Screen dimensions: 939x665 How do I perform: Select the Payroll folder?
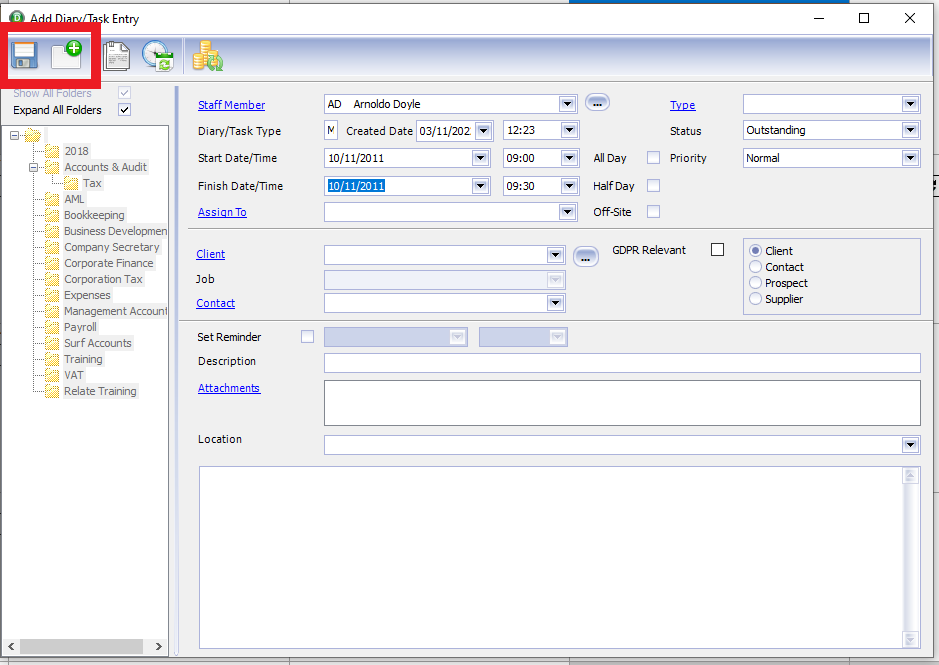pyautogui.click(x=80, y=327)
